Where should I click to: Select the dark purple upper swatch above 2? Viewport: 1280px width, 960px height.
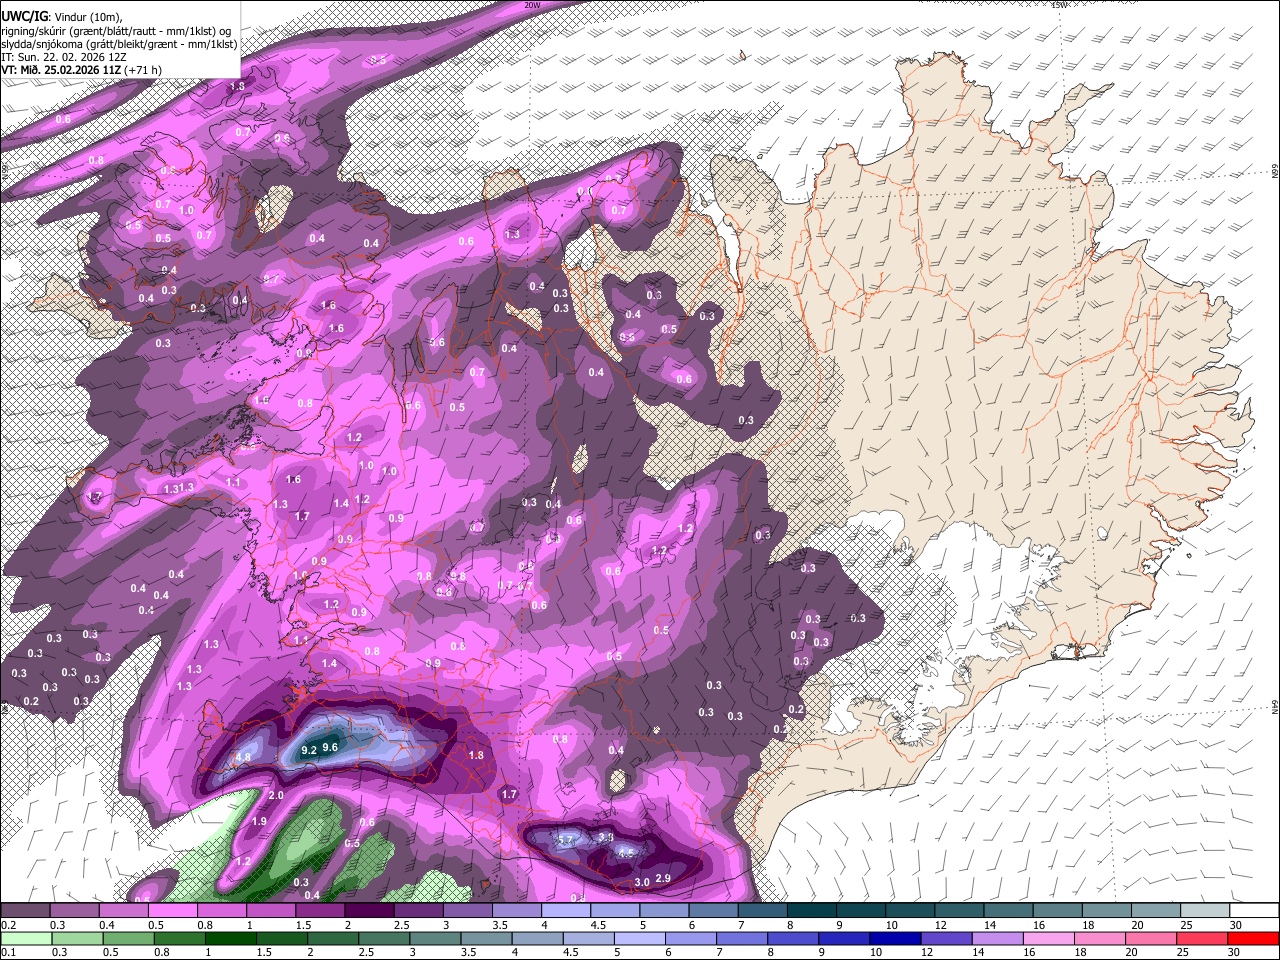(369, 911)
